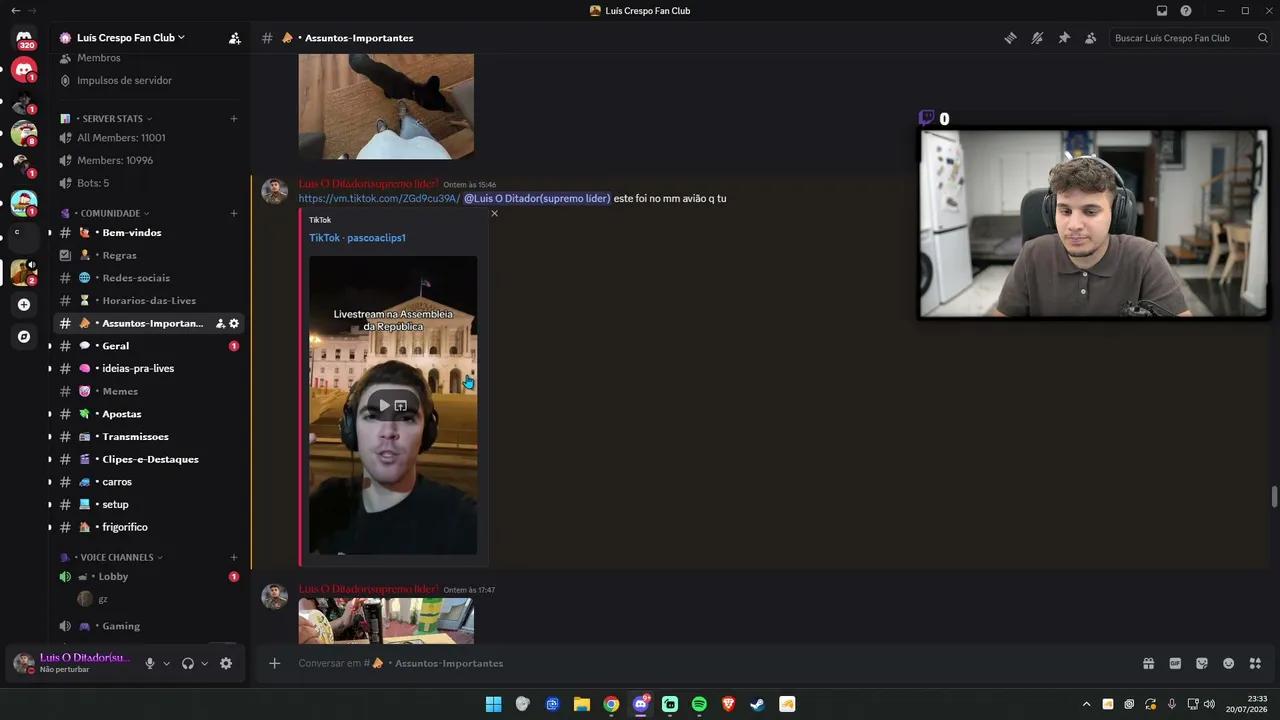Remove the TikTok embed with X

(x=494, y=213)
